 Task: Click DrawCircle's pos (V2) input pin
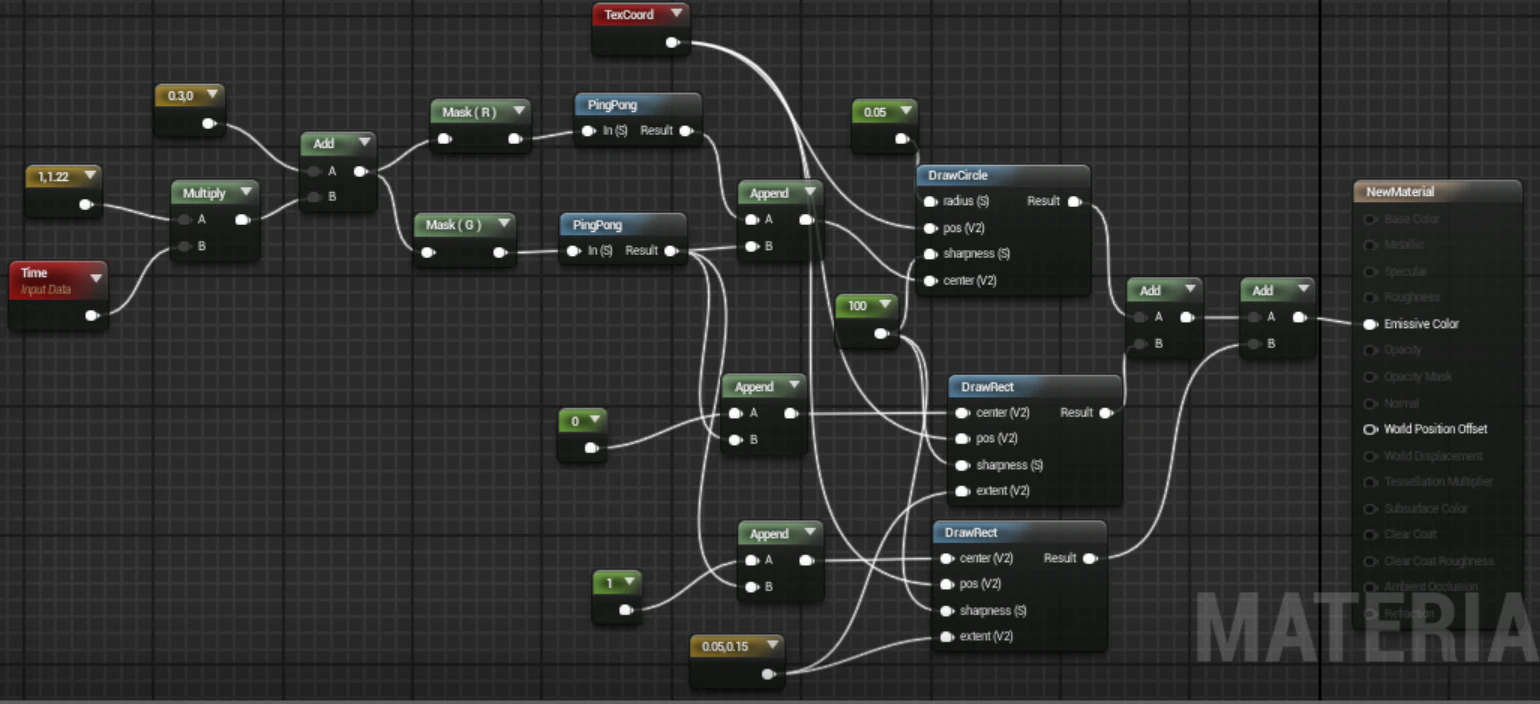[x=931, y=228]
